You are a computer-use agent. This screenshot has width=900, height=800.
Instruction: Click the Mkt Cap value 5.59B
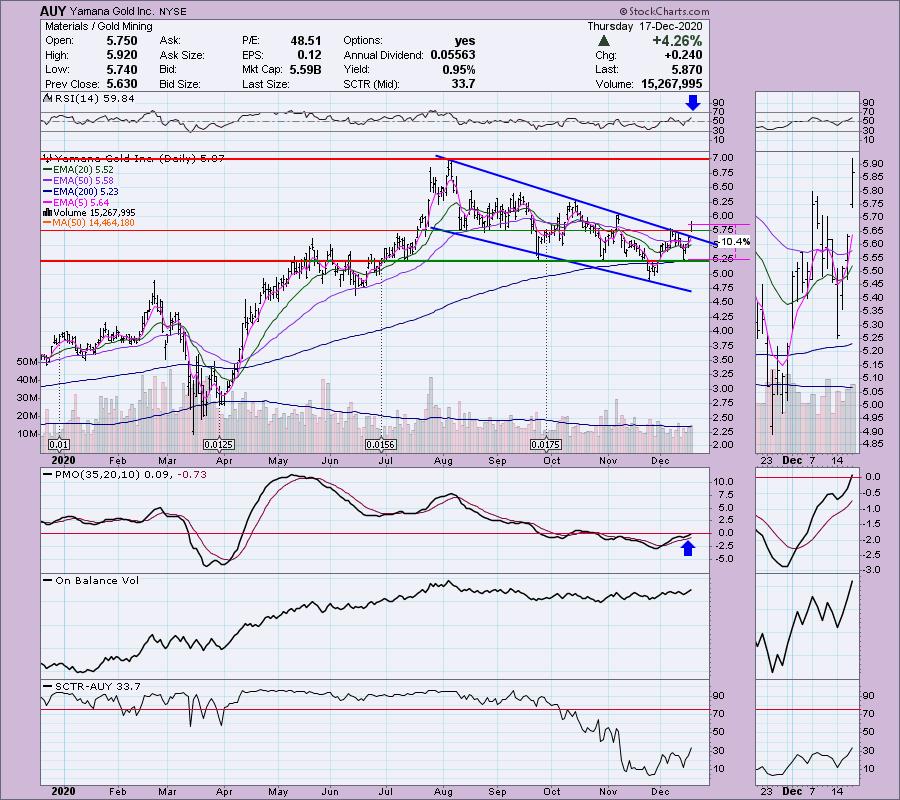click(x=304, y=69)
